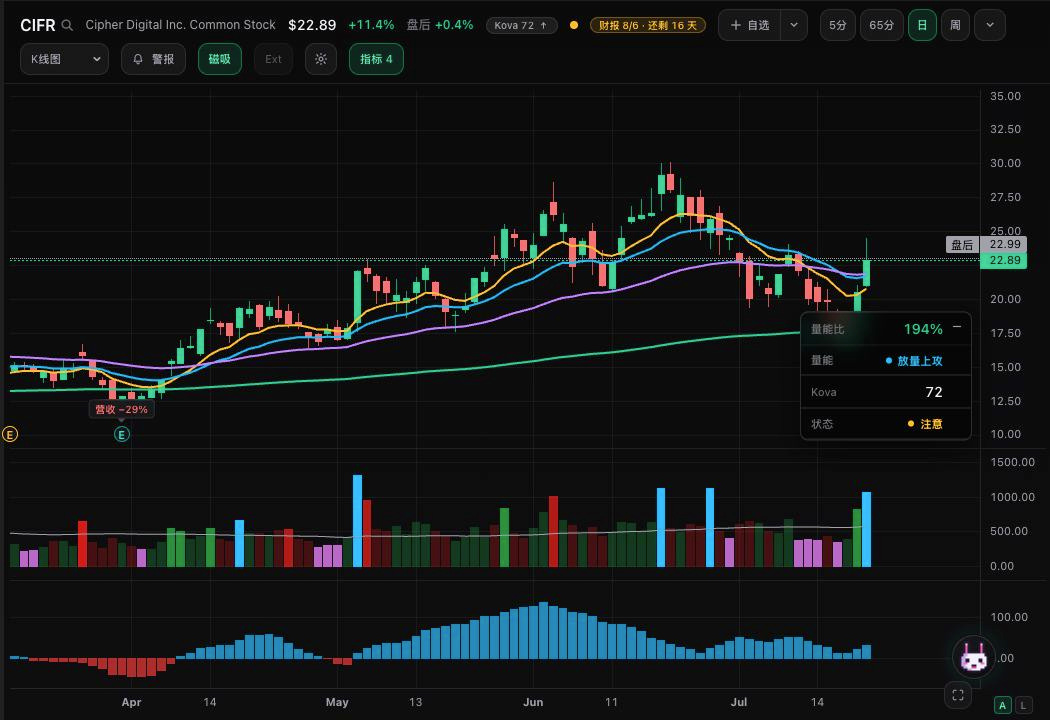The image size is (1050, 720).
Task: Click the yellow E earnings marker
Action: click(9, 435)
